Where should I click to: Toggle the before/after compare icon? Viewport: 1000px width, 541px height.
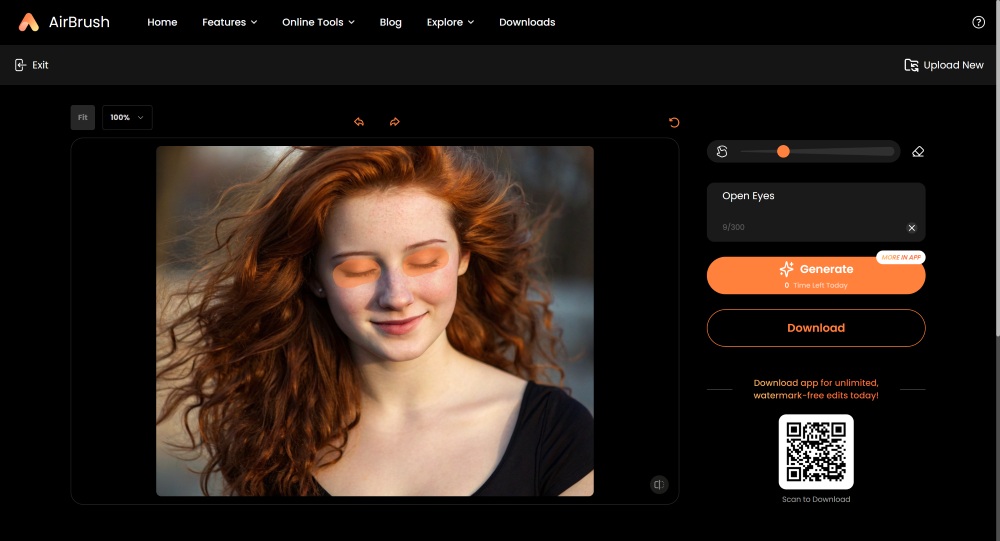659,485
